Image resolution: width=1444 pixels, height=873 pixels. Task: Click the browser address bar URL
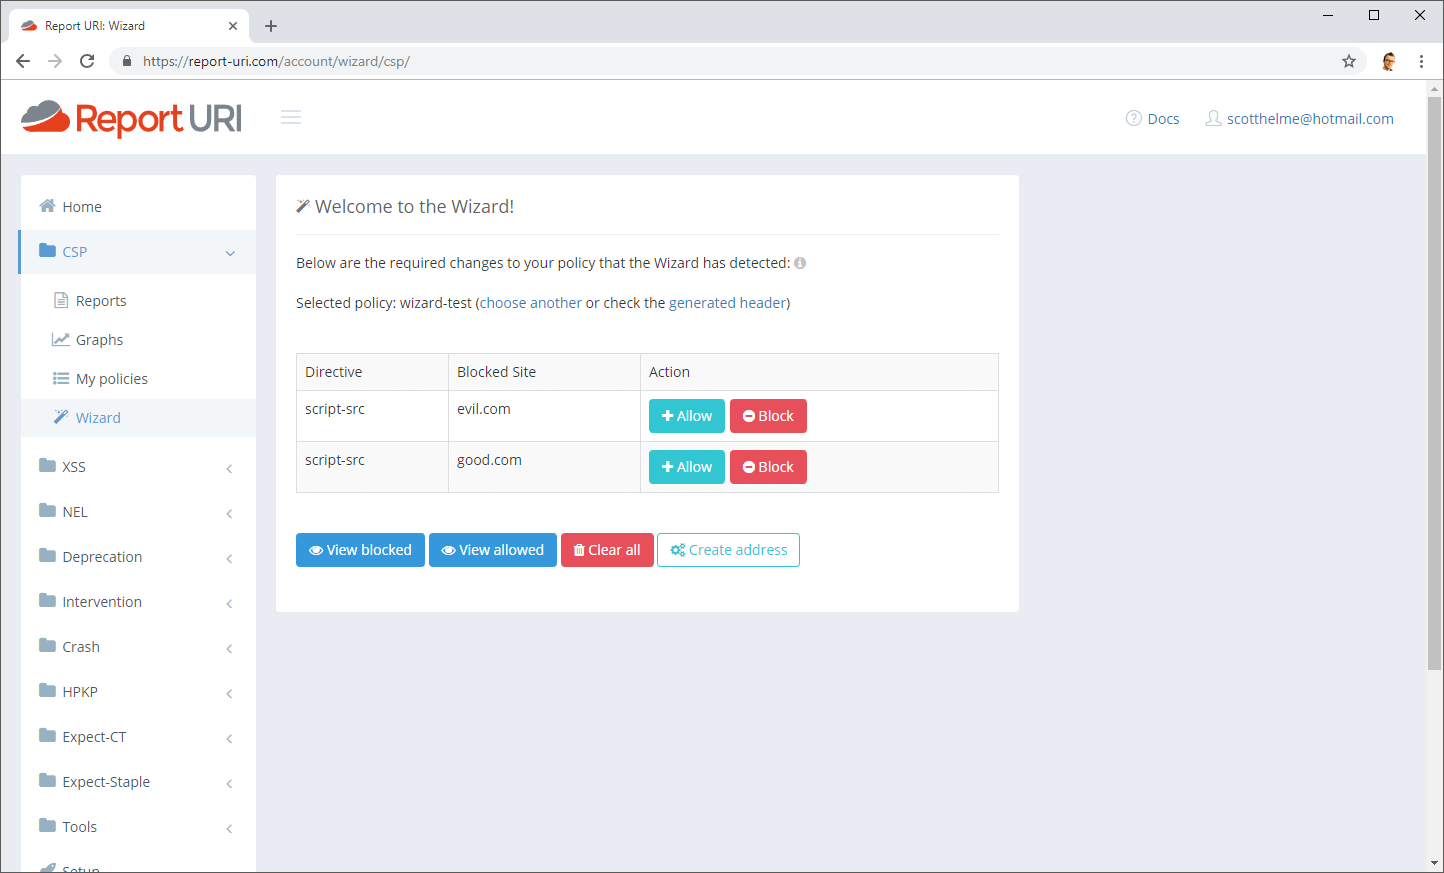point(276,61)
